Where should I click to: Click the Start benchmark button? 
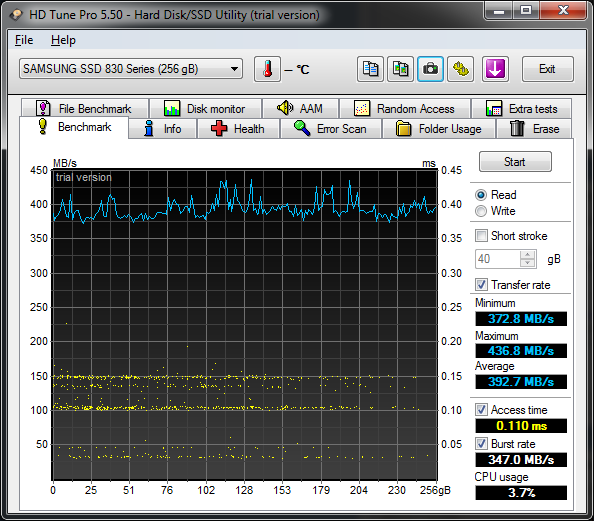515,162
